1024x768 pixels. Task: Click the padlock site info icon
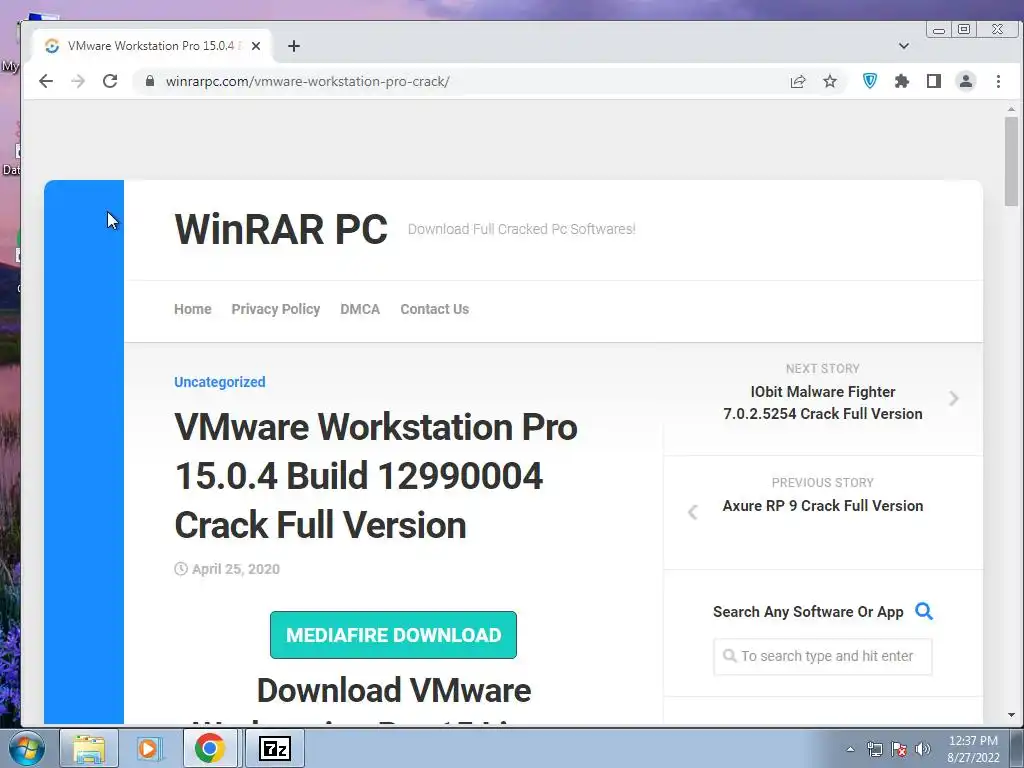coord(150,81)
